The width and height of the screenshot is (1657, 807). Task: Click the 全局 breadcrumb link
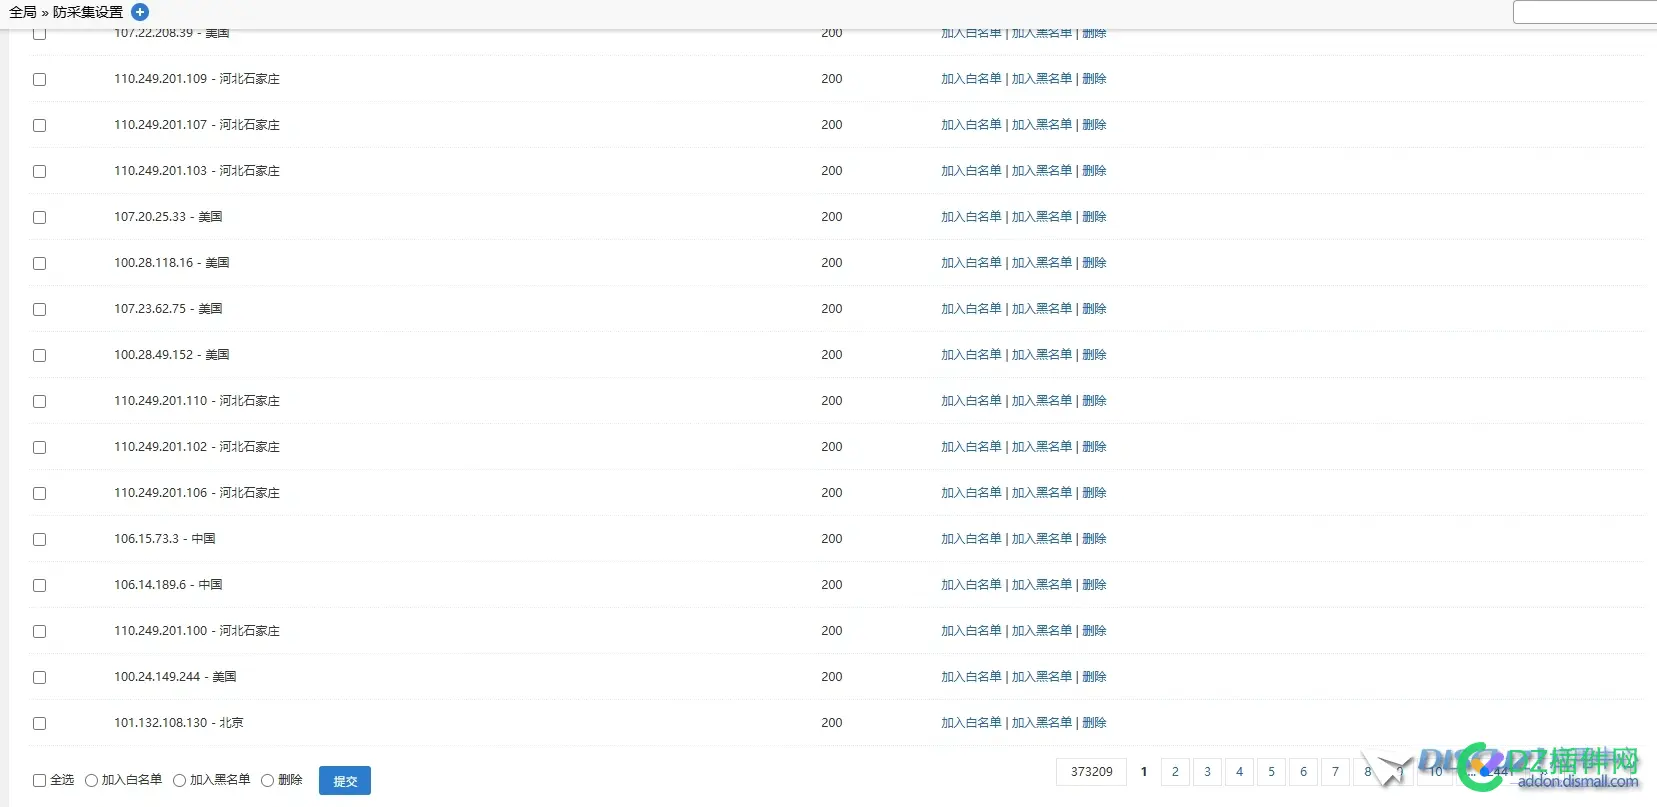23,12
